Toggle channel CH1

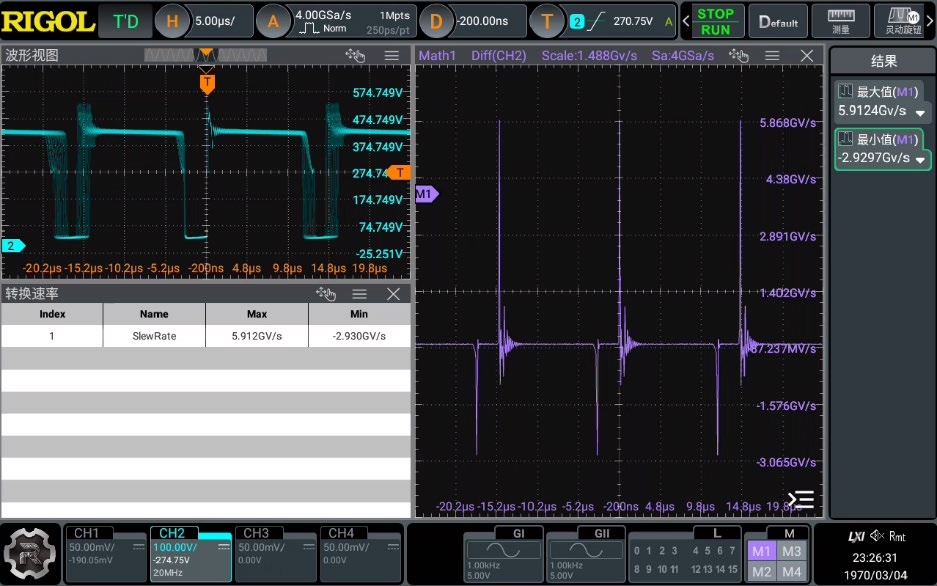tap(106, 553)
